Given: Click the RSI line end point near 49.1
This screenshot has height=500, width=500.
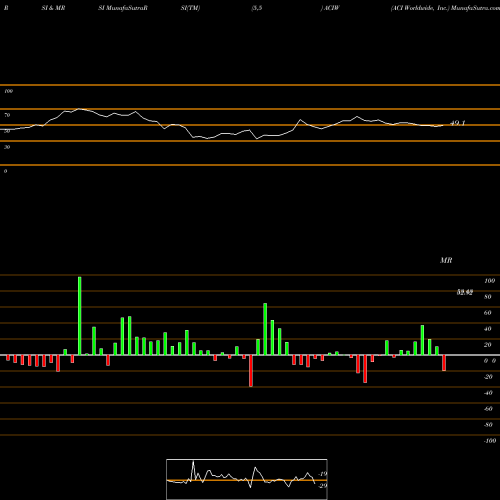Looking at the screenshot, I should (443, 125).
